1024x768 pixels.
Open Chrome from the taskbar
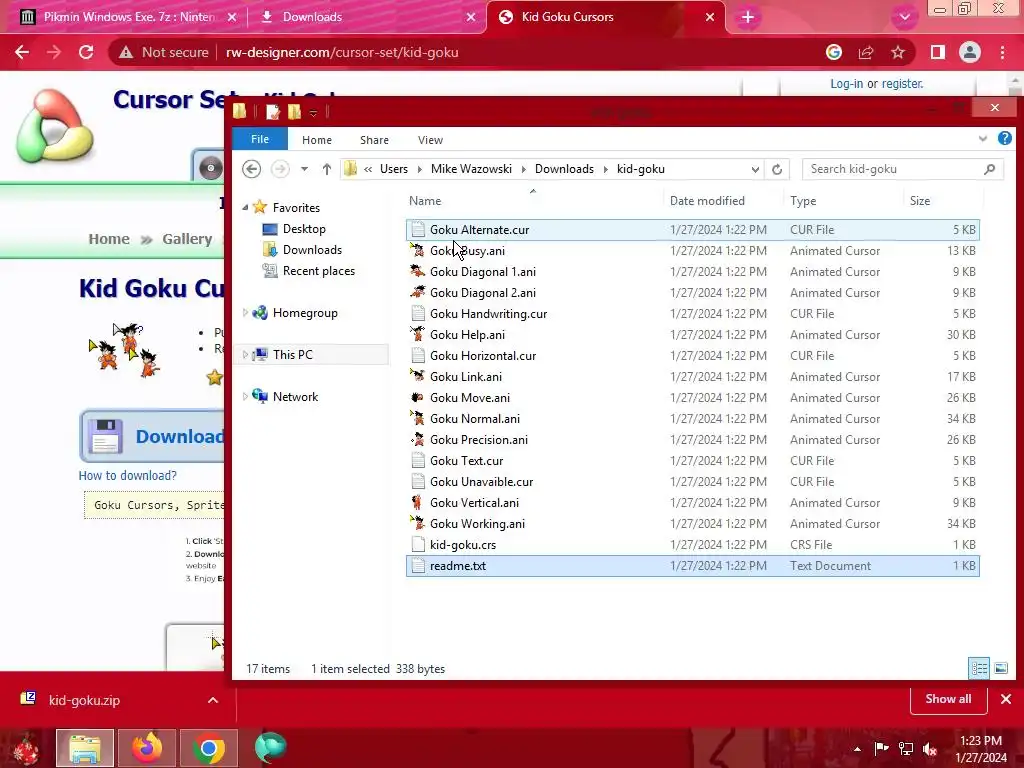(209, 748)
